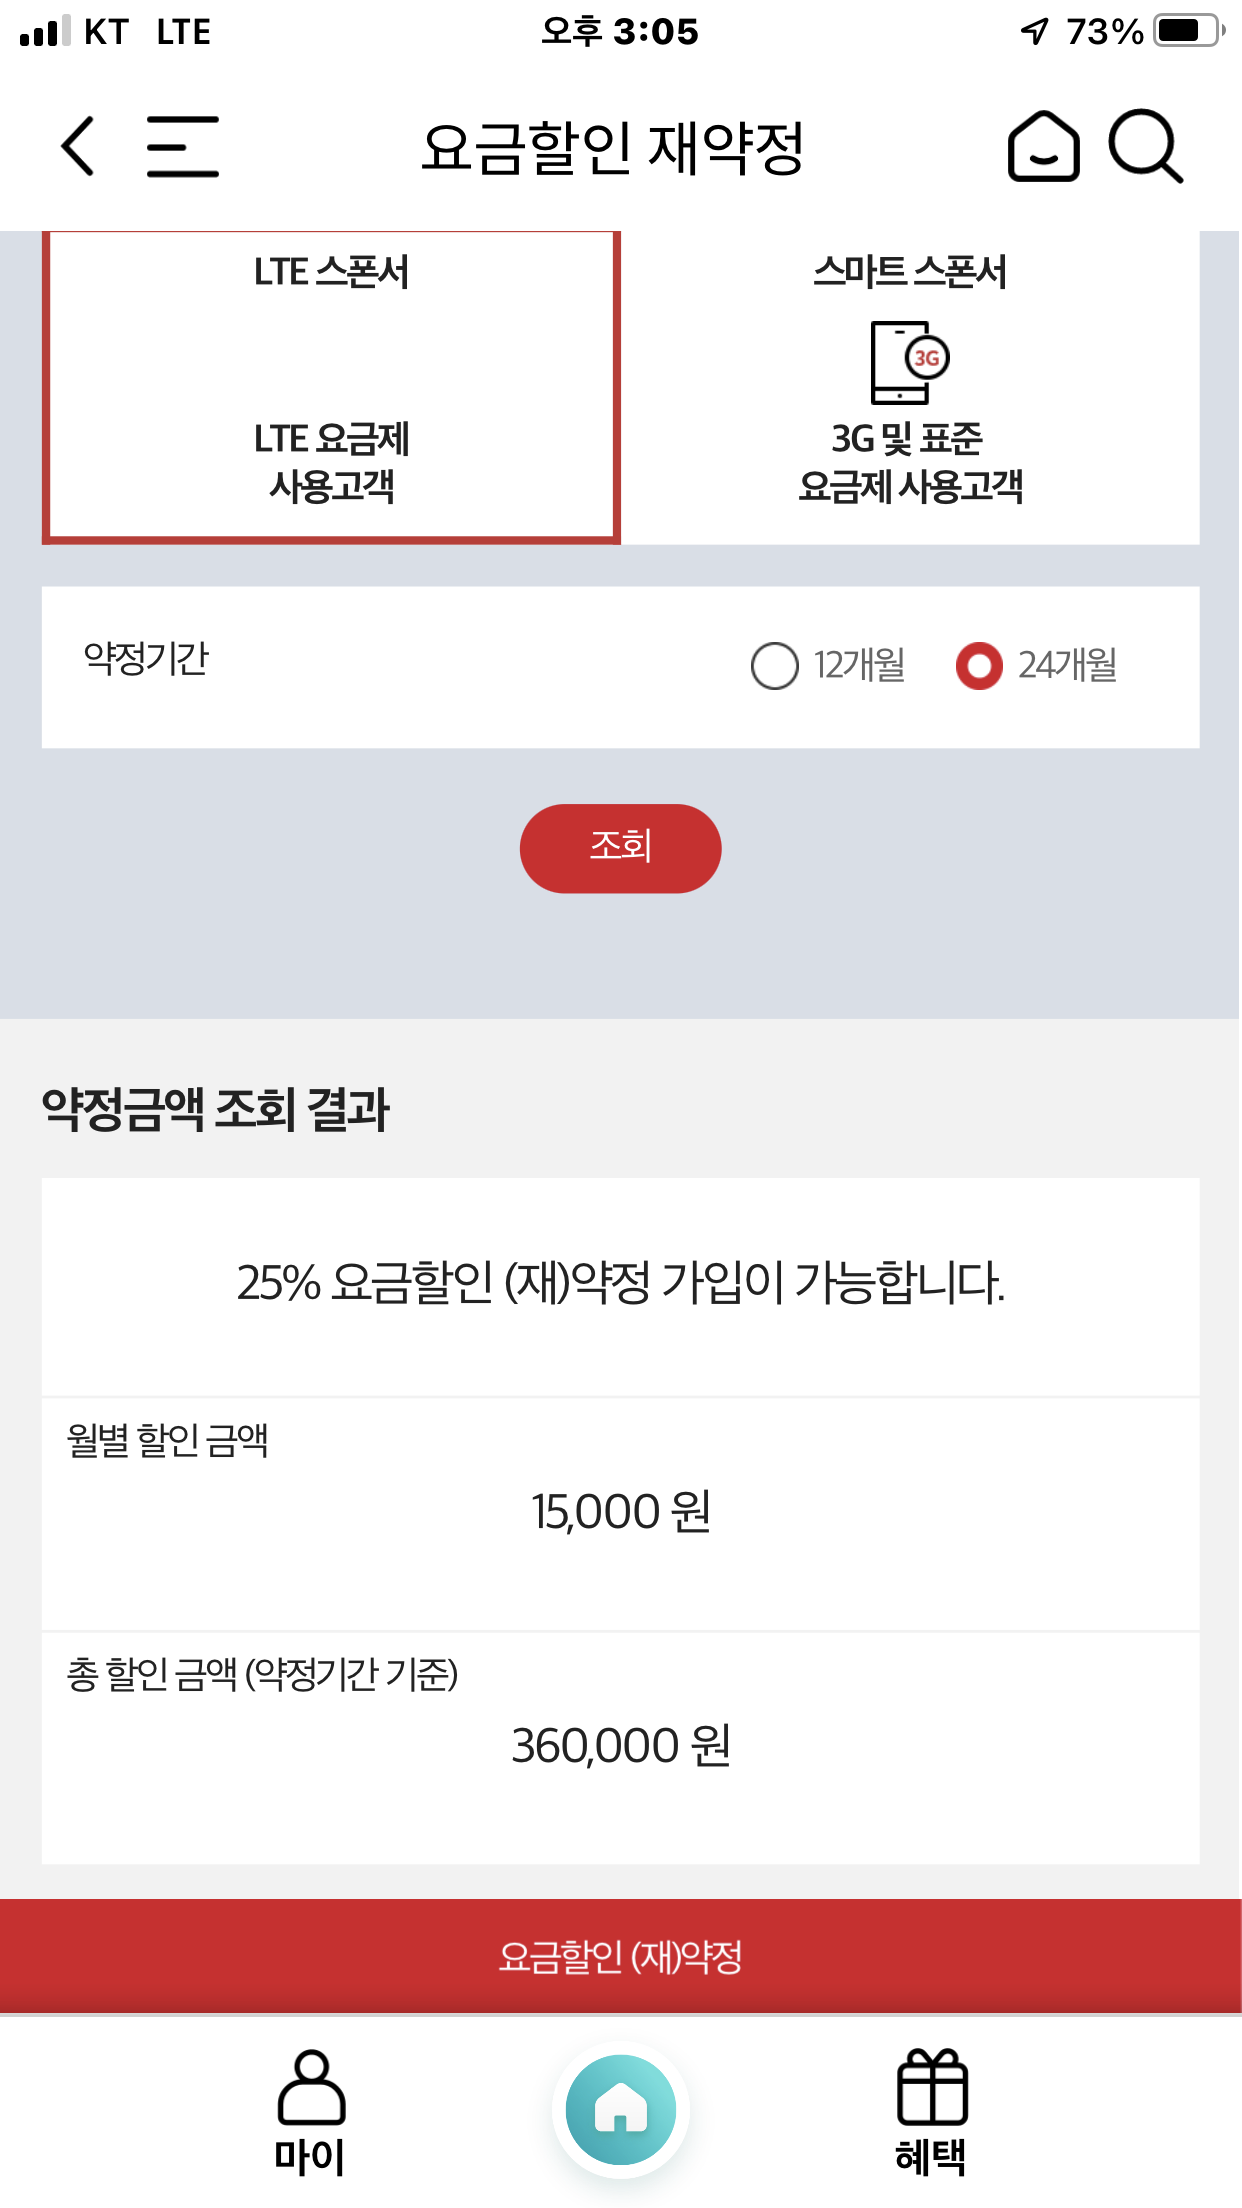This screenshot has width=1242, height=2208.
Task: Tap the back arrow icon
Action: (78, 146)
